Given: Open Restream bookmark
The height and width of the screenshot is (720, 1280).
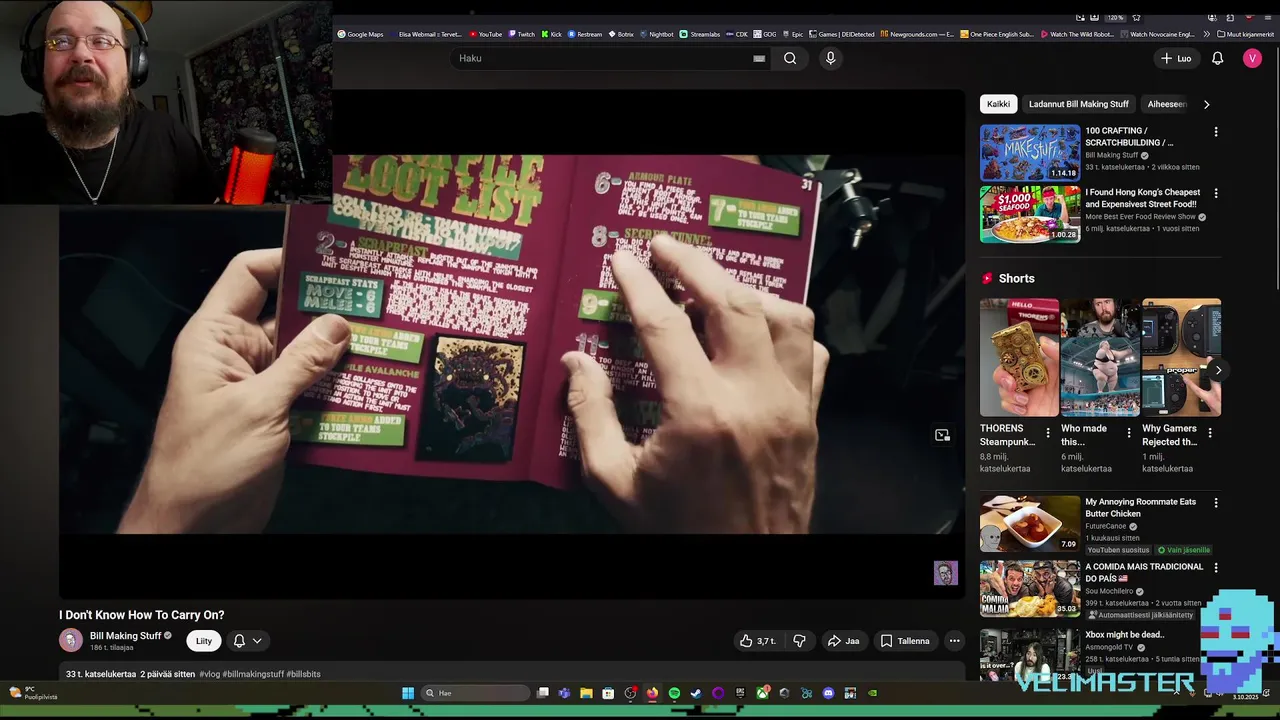Looking at the screenshot, I should pos(585,34).
